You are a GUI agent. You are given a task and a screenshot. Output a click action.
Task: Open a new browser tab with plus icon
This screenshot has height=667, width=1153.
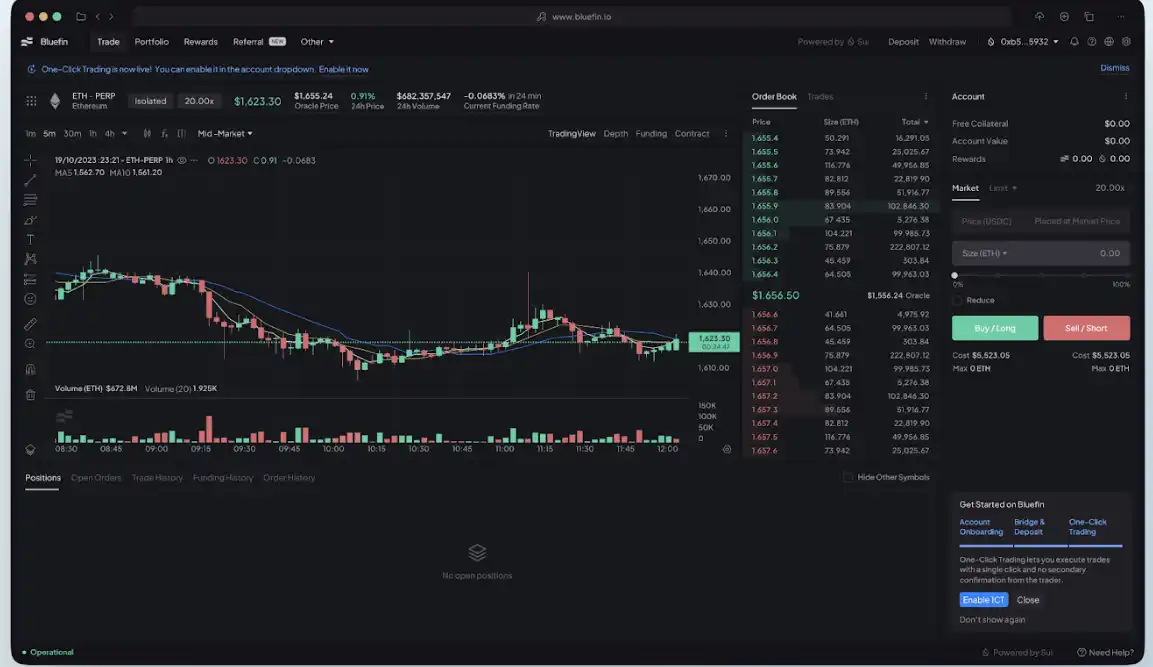pyautogui.click(x=1064, y=16)
